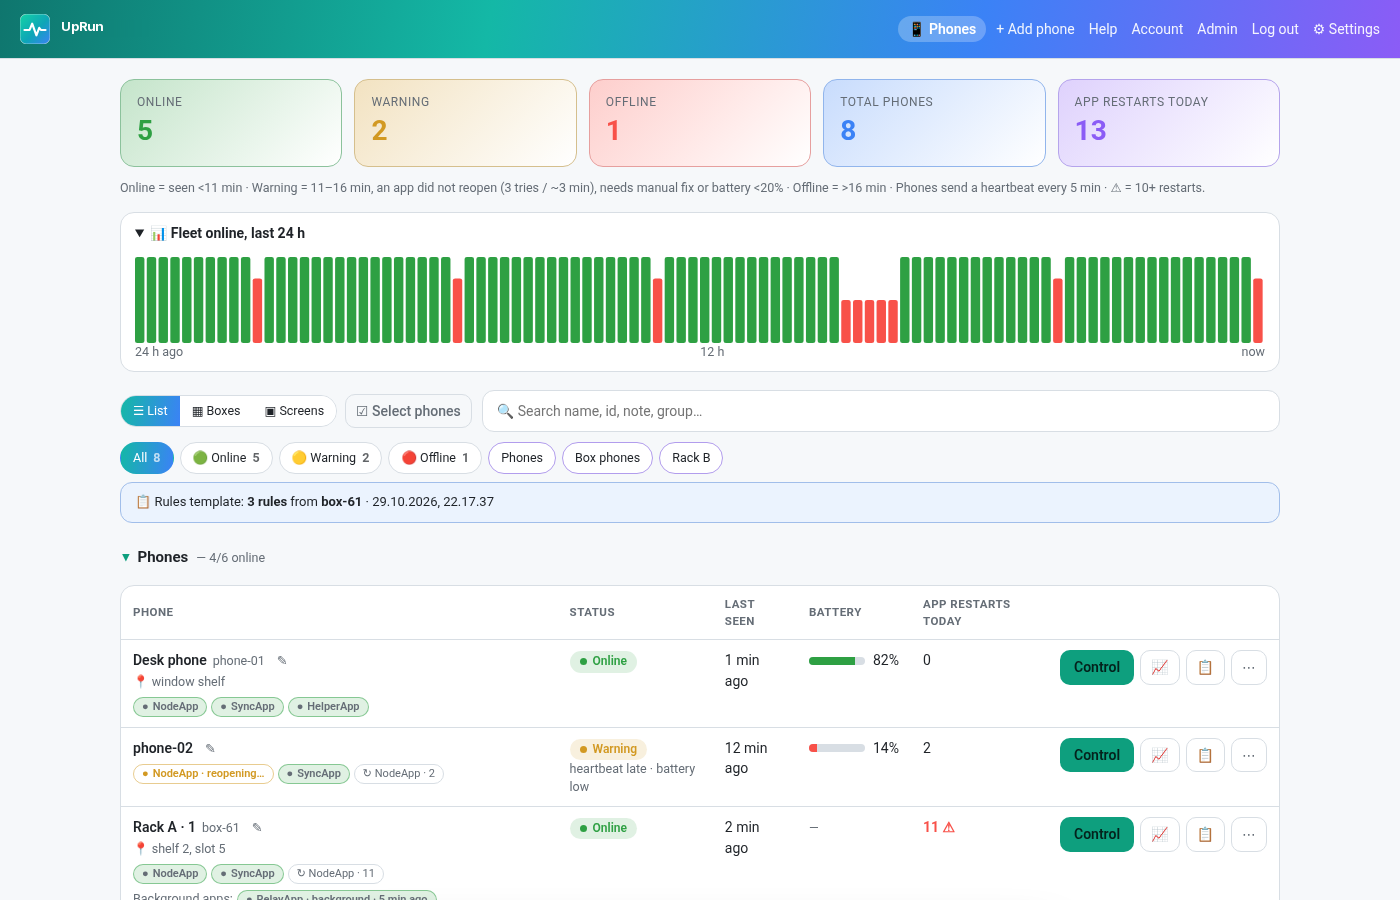Screen dimensions: 1400x900
Task: Filter phones by Warning status
Action: (330, 458)
